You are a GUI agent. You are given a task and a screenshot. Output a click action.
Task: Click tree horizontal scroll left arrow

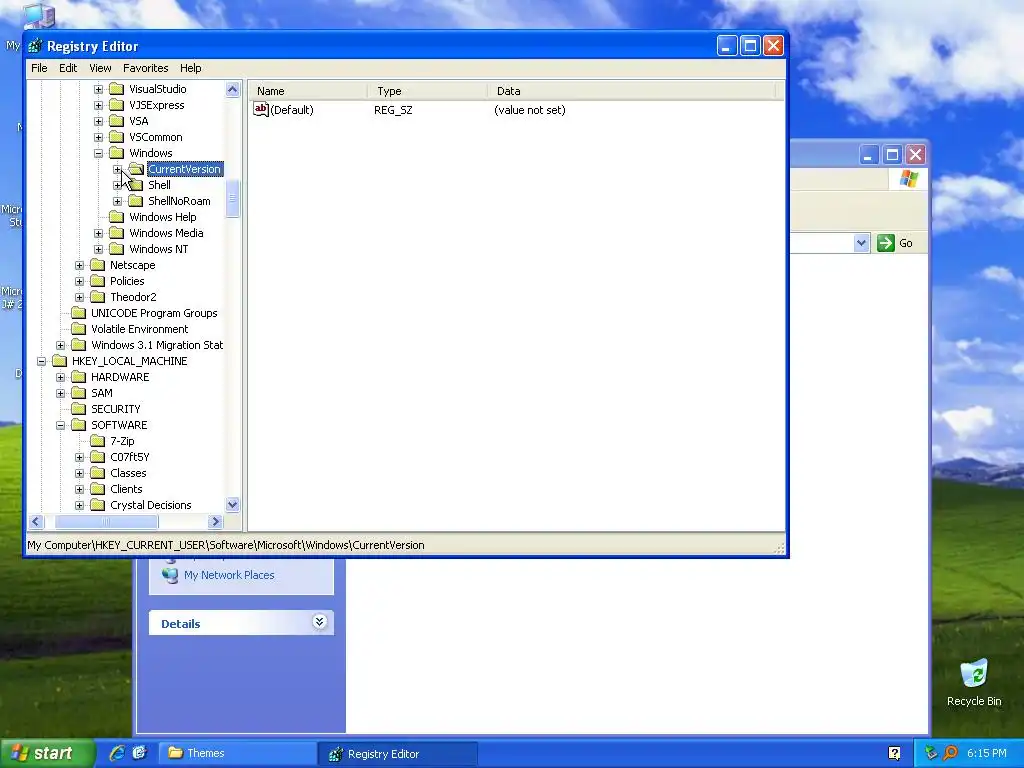36,521
